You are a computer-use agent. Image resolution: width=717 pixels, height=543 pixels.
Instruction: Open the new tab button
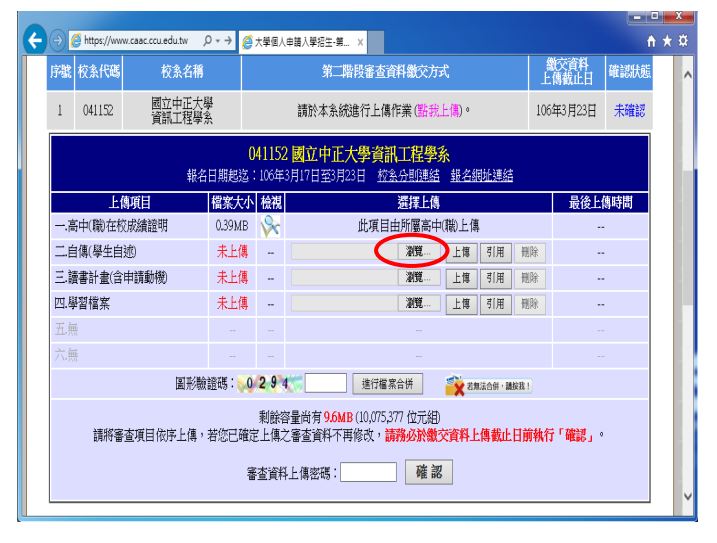tap(375, 43)
